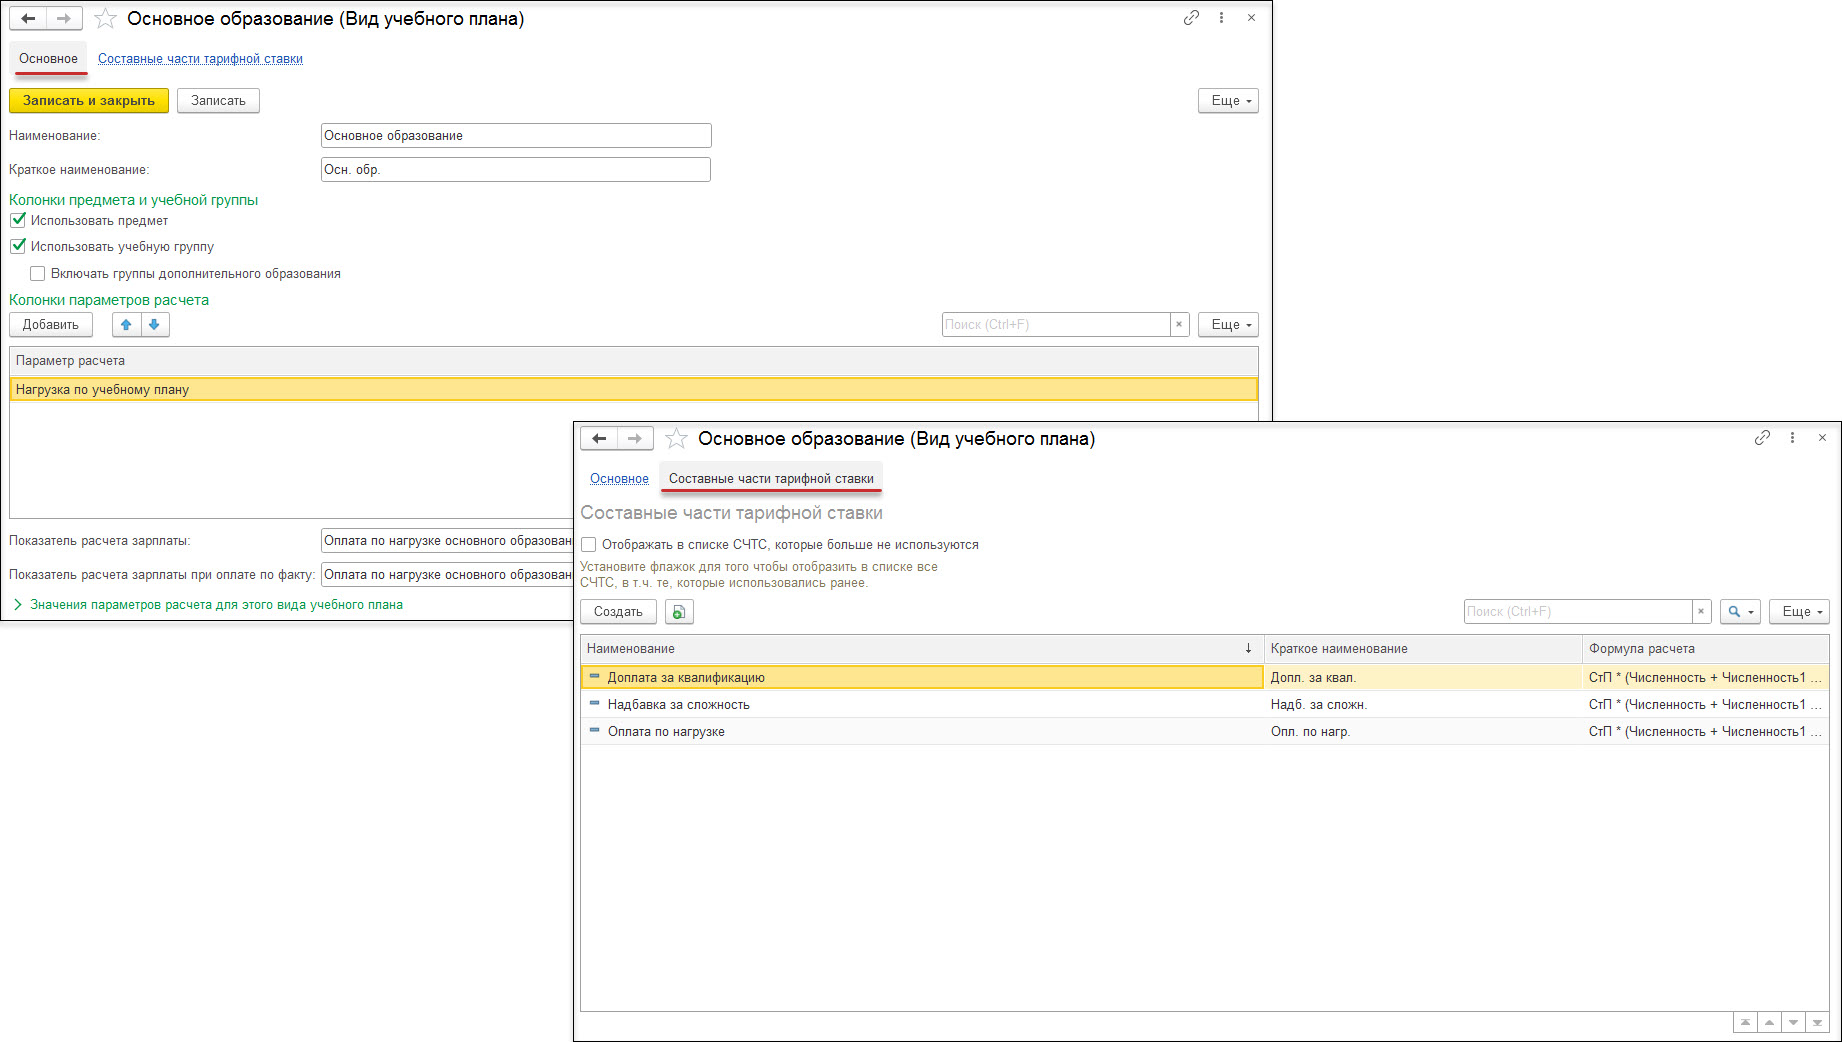Edit Показатель расчета зарплаты field
This screenshot has width=1842, height=1042.
pos(447,540)
